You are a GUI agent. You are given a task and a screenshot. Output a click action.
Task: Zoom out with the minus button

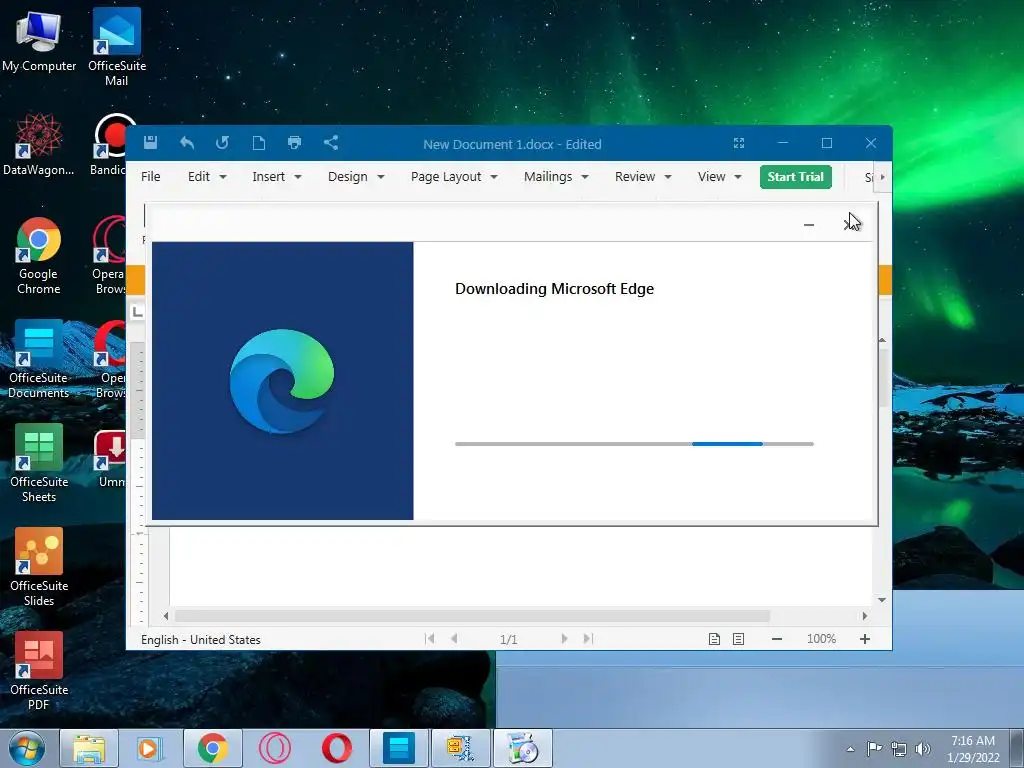(x=776, y=639)
